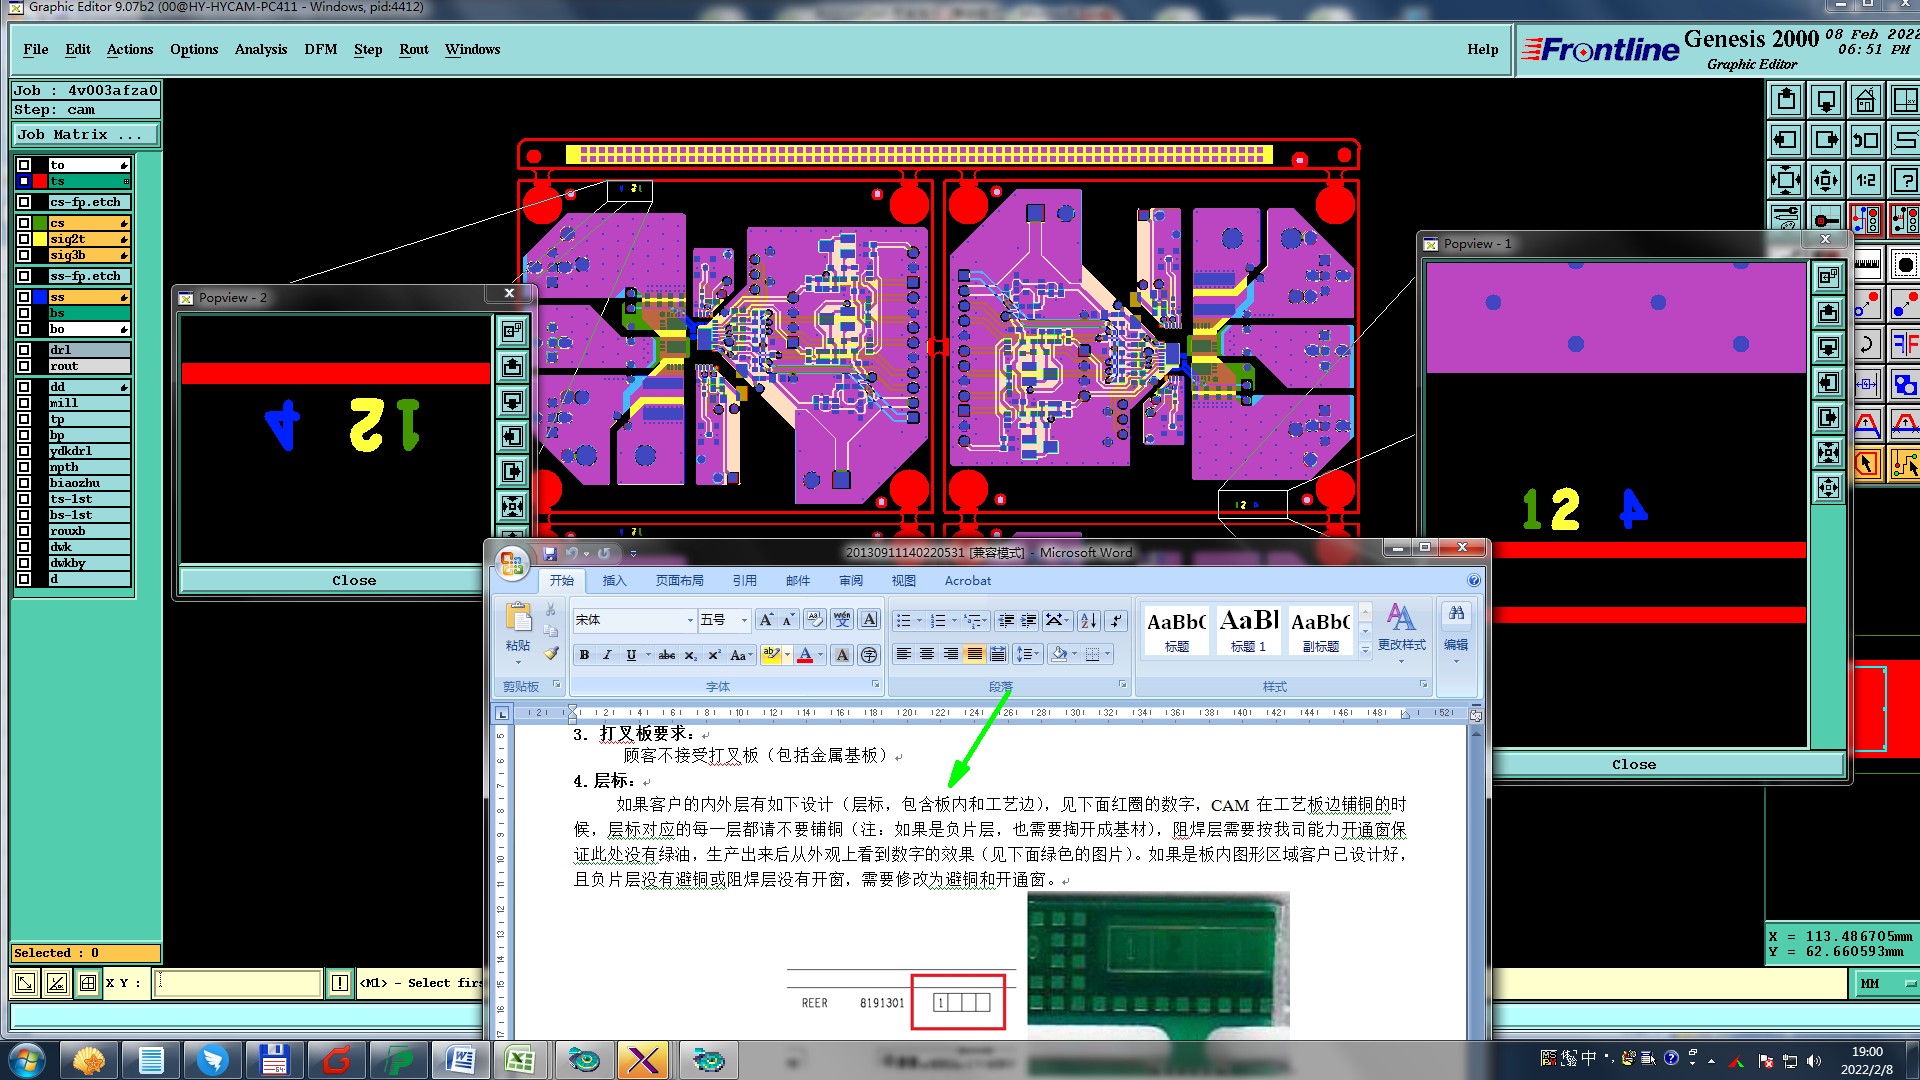Click Close button in Popview - 2

pos(354,581)
